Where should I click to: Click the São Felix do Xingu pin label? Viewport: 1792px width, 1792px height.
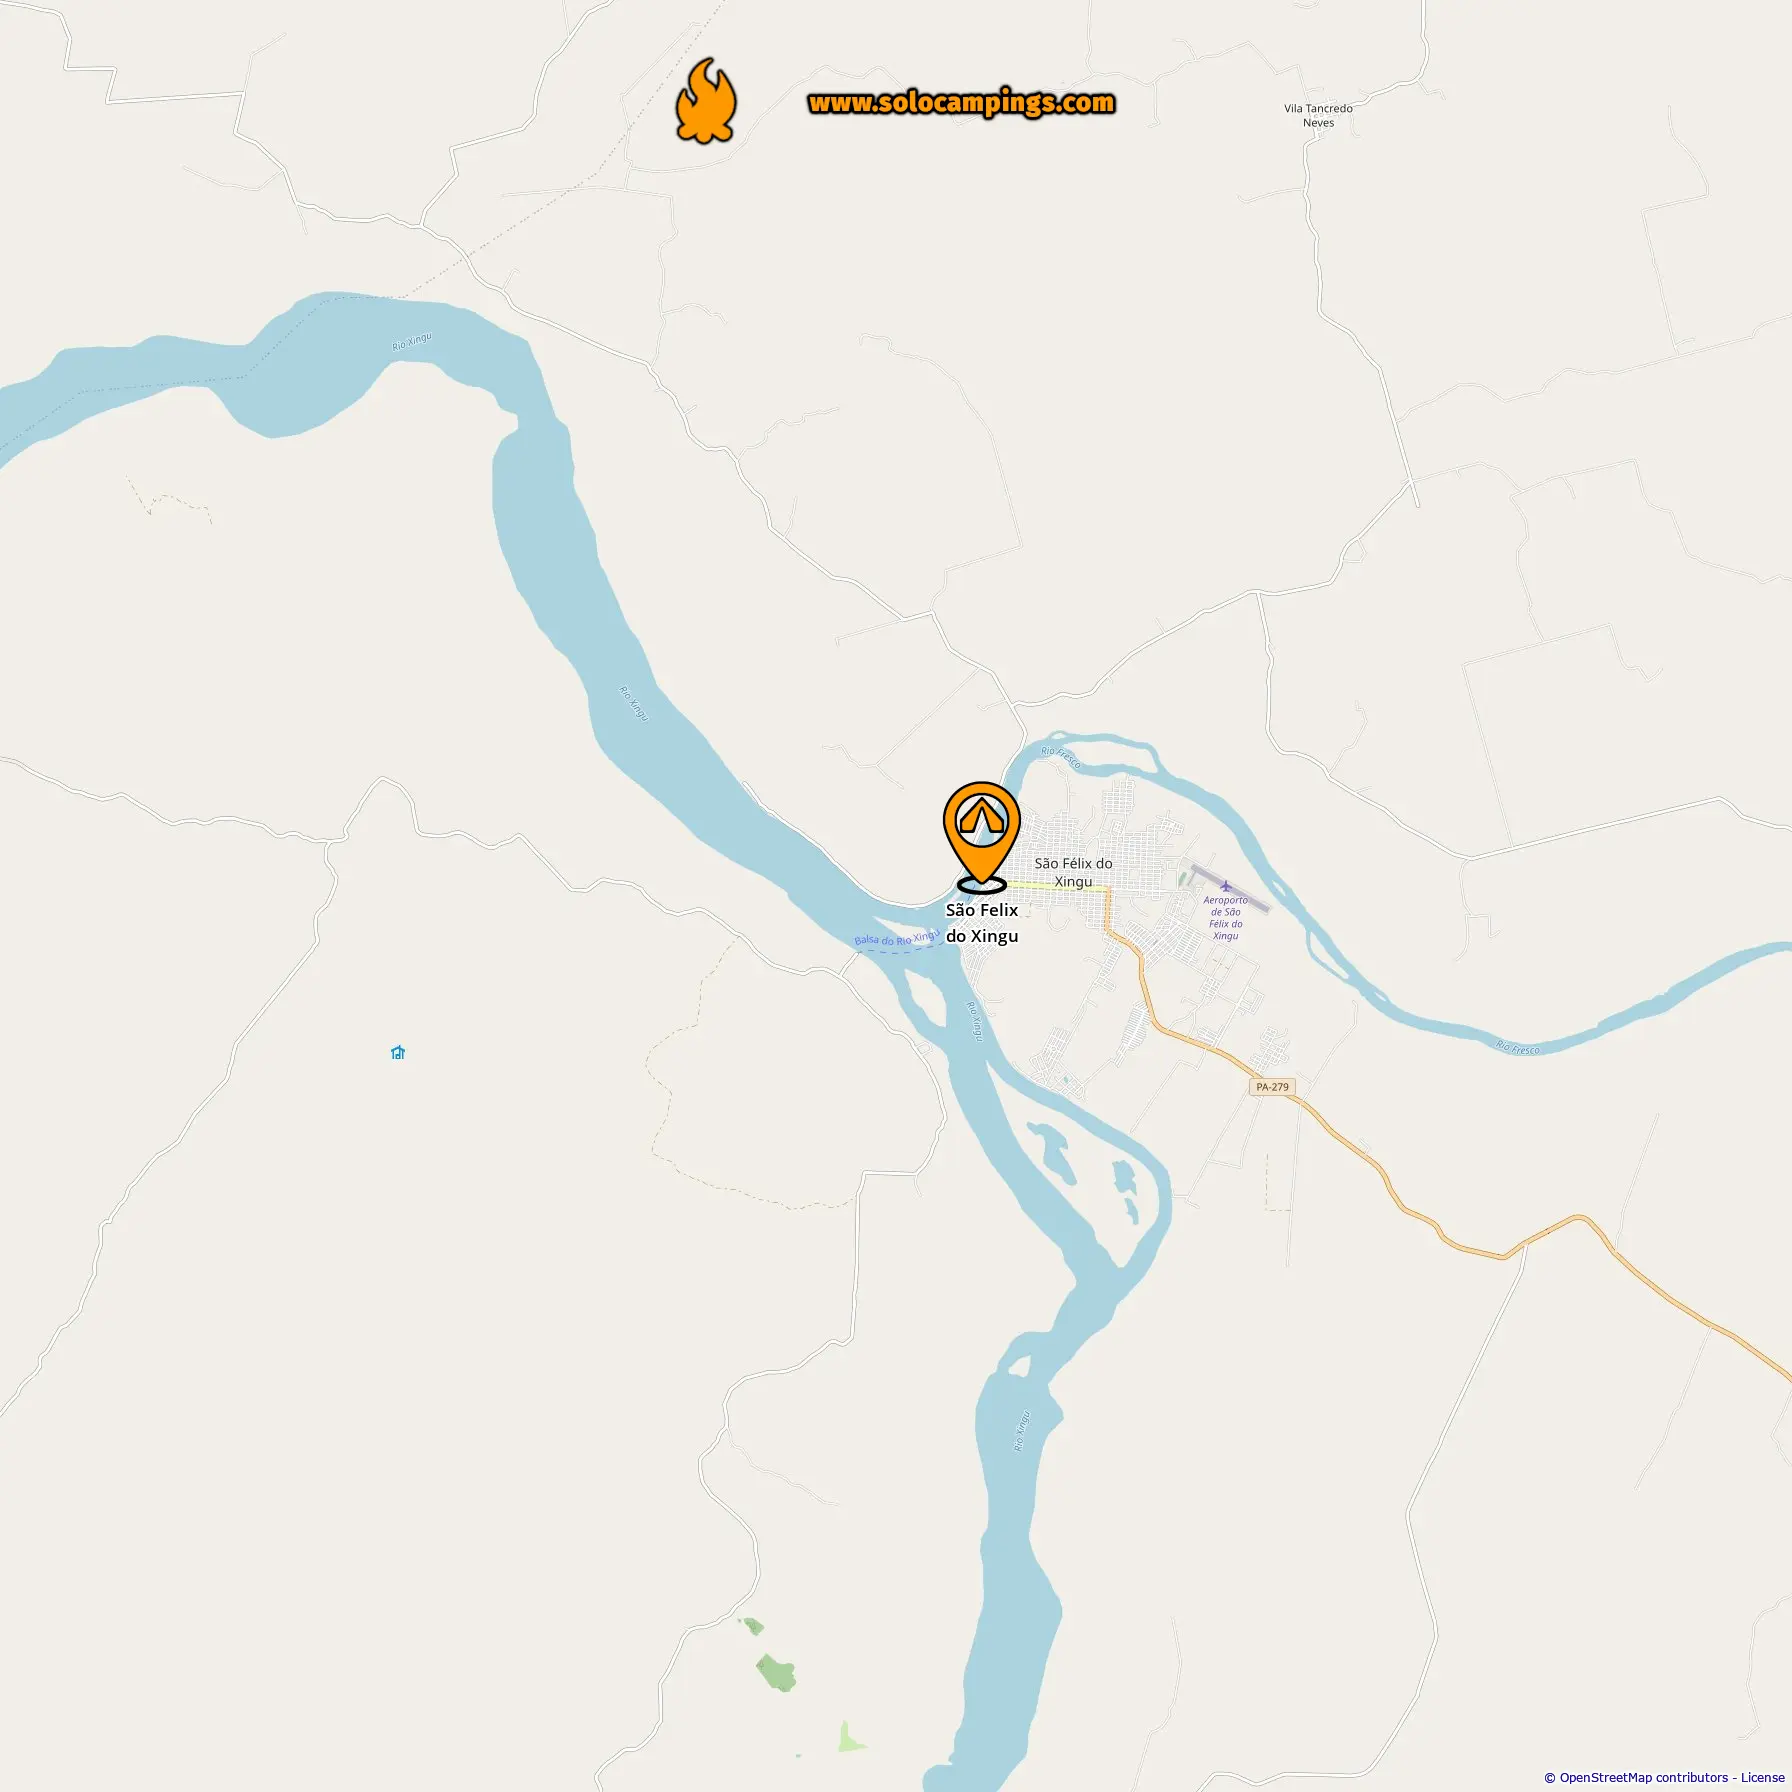982,923
